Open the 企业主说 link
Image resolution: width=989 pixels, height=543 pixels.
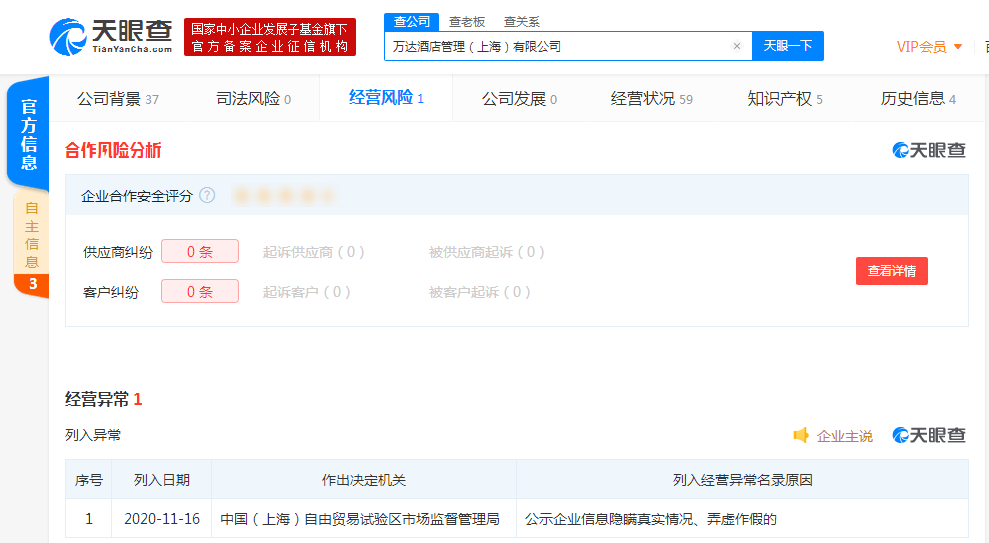coord(845,436)
